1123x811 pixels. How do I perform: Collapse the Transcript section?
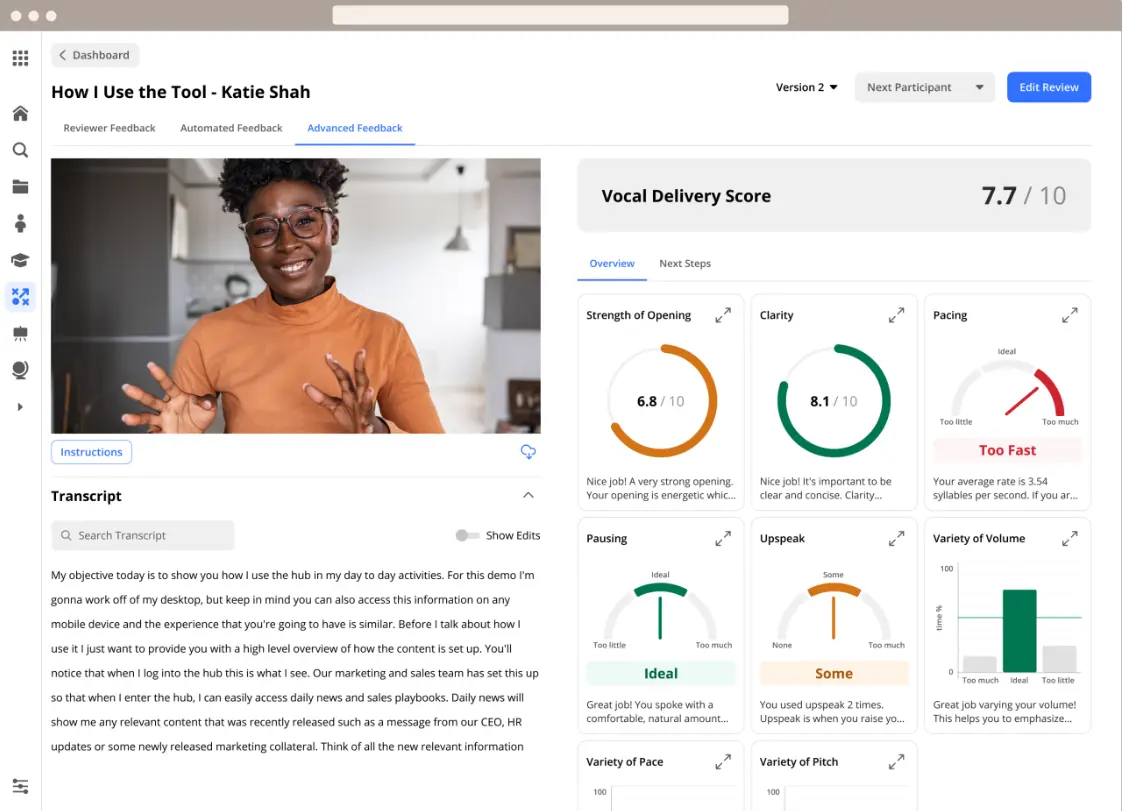coord(528,495)
